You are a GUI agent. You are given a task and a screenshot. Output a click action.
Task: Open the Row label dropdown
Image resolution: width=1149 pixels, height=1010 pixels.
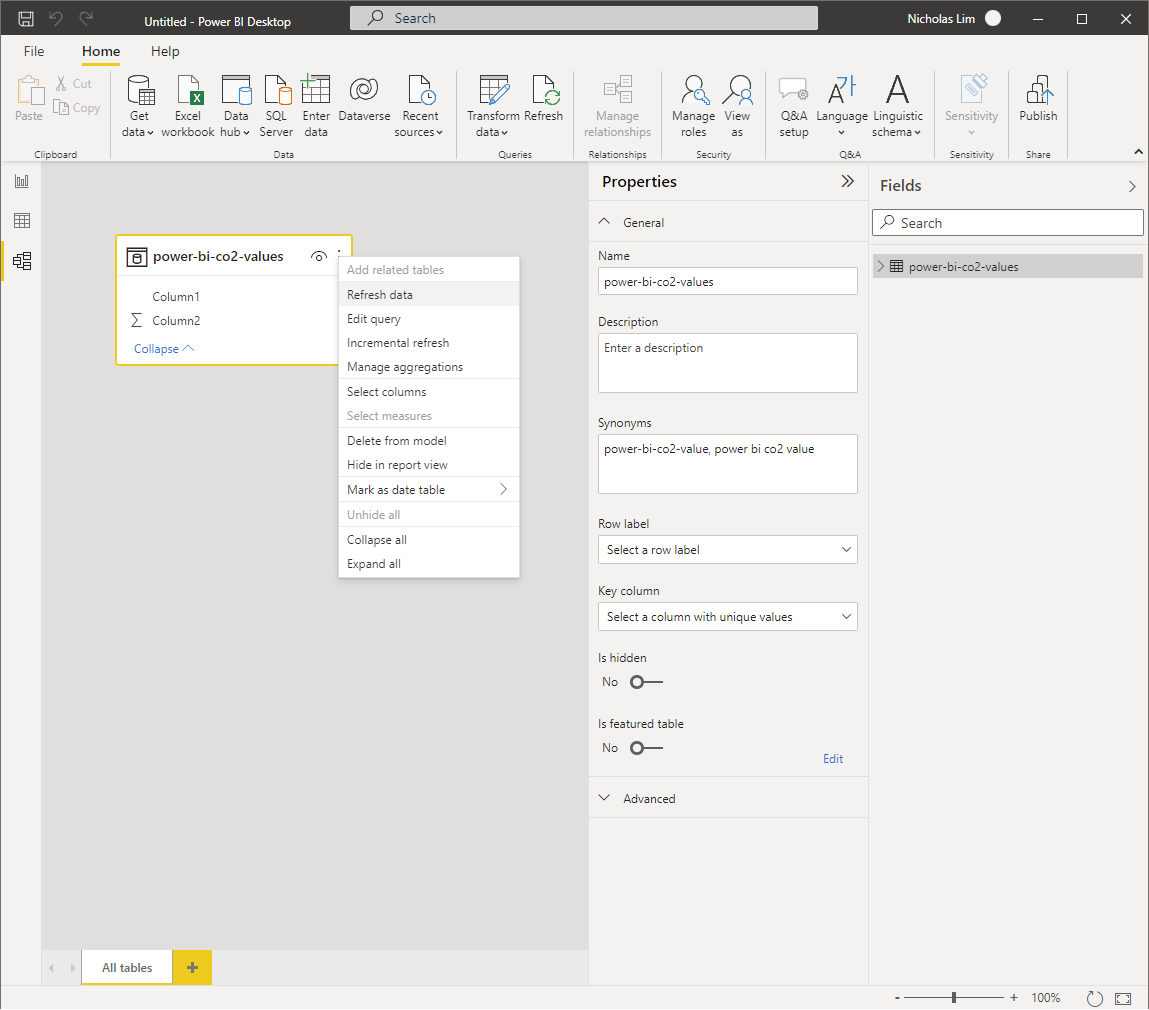click(x=727, y=549)
